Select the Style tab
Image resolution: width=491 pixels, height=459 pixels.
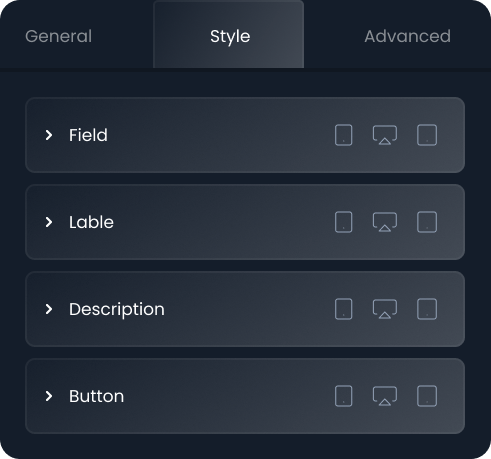(x=229, y=35)
